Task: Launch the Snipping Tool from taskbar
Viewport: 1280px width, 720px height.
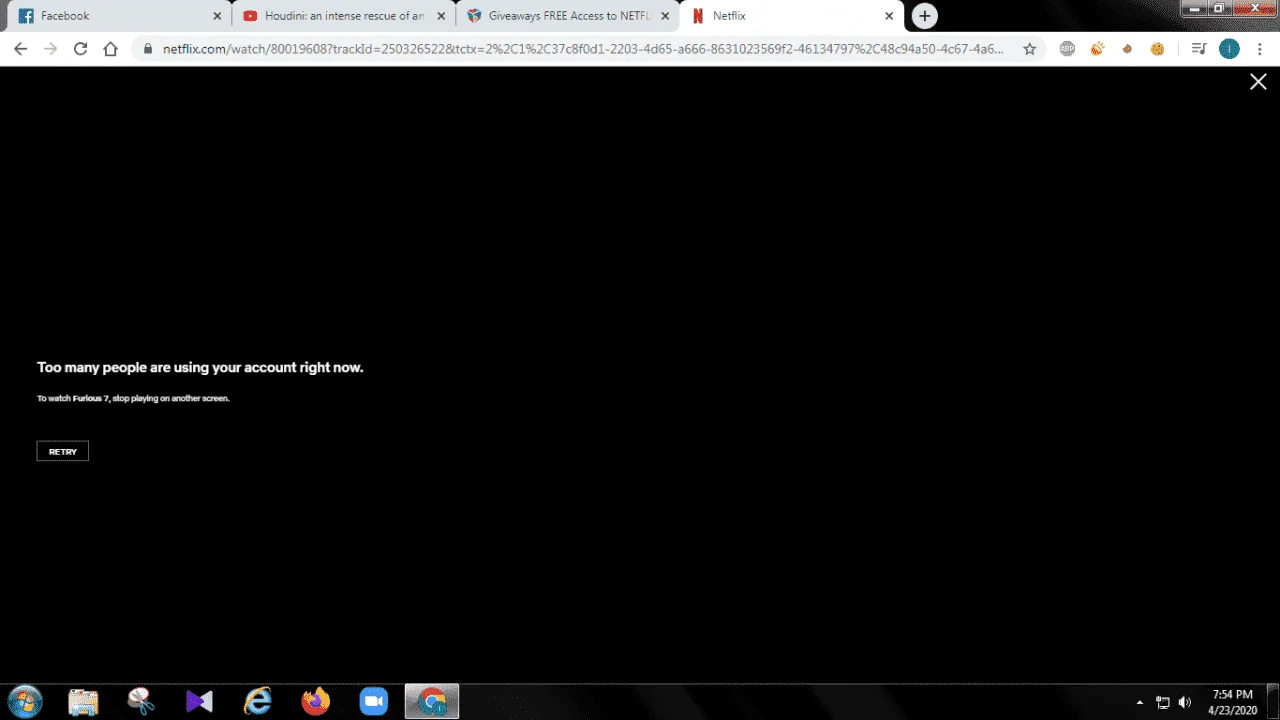Action: [x=141, y=702]
